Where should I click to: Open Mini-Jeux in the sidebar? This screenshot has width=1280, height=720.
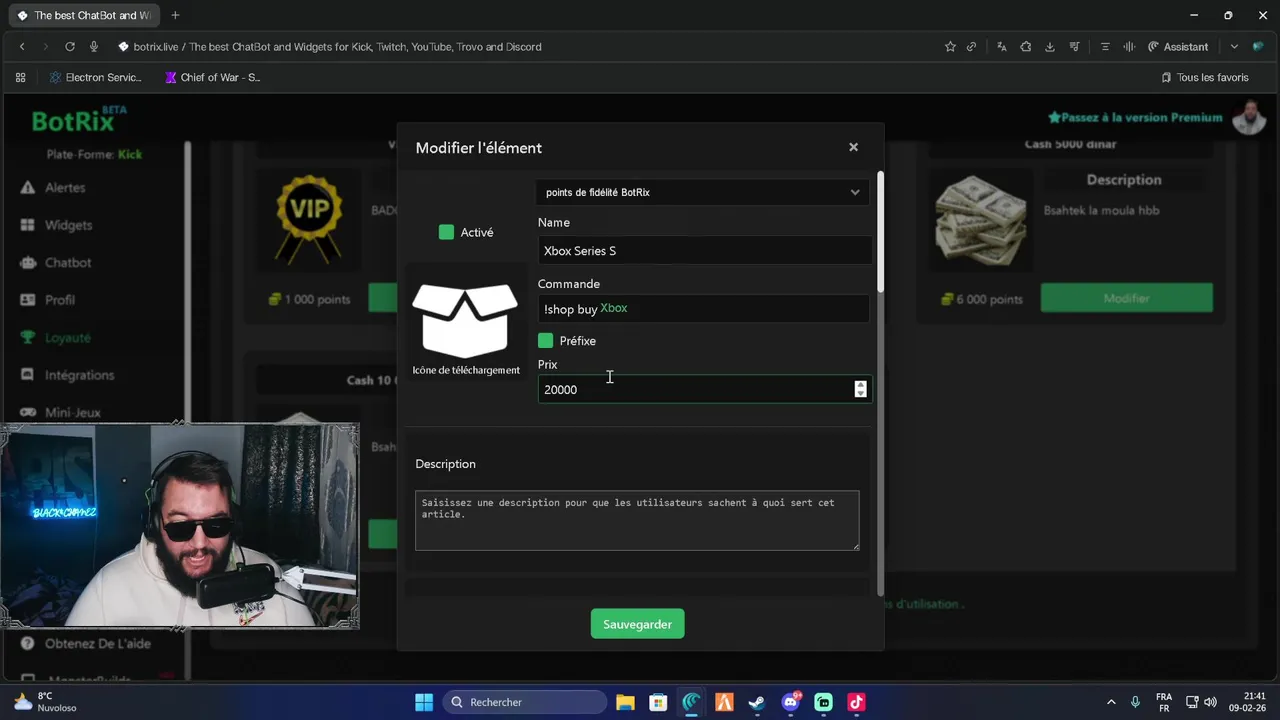pos(72,412)
